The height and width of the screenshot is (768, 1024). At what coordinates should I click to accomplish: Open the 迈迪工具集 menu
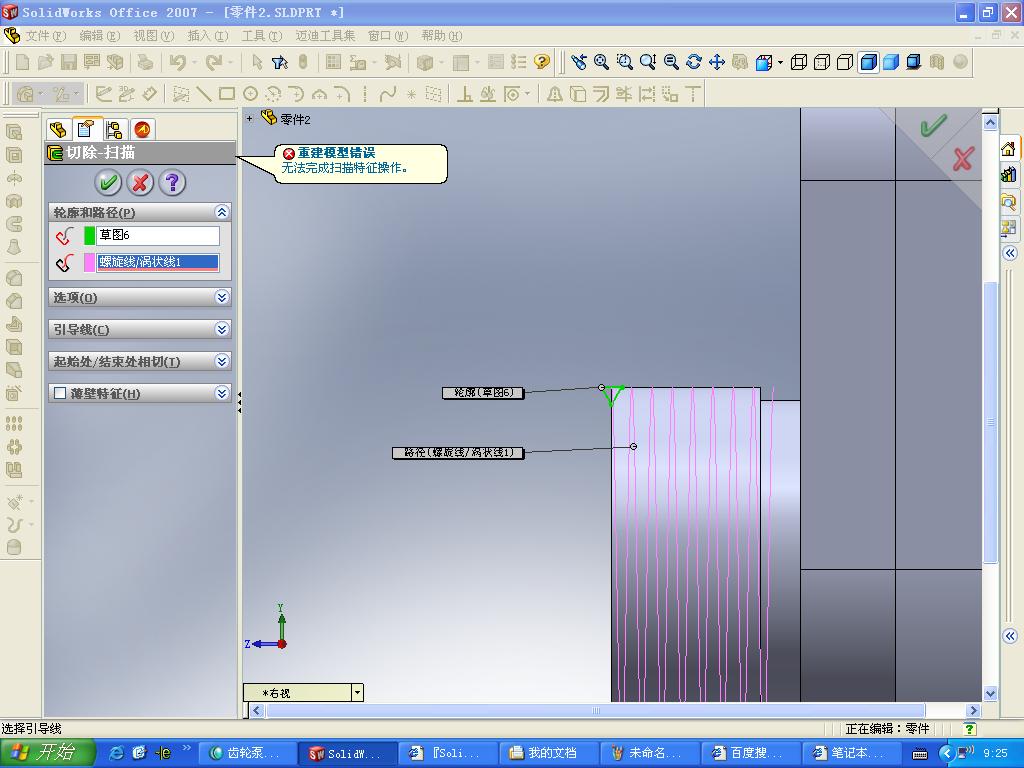[x=325, y=35]
